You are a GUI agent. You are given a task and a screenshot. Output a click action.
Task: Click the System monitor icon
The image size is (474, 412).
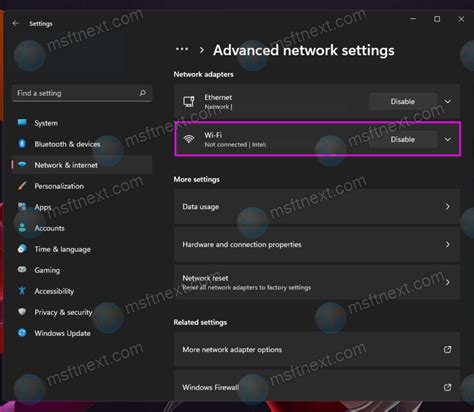[x=22, y=123]
